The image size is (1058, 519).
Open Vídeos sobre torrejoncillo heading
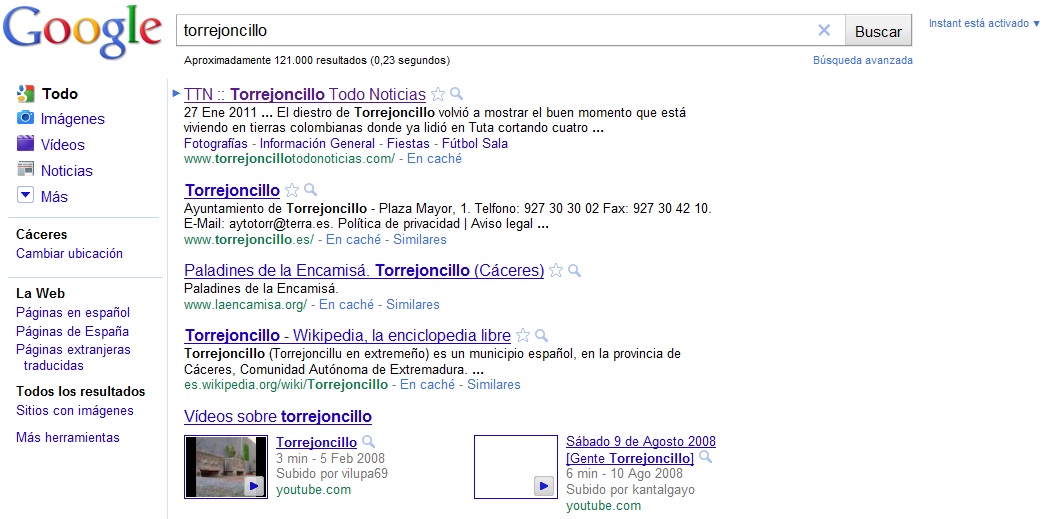[x=278, y=416]
